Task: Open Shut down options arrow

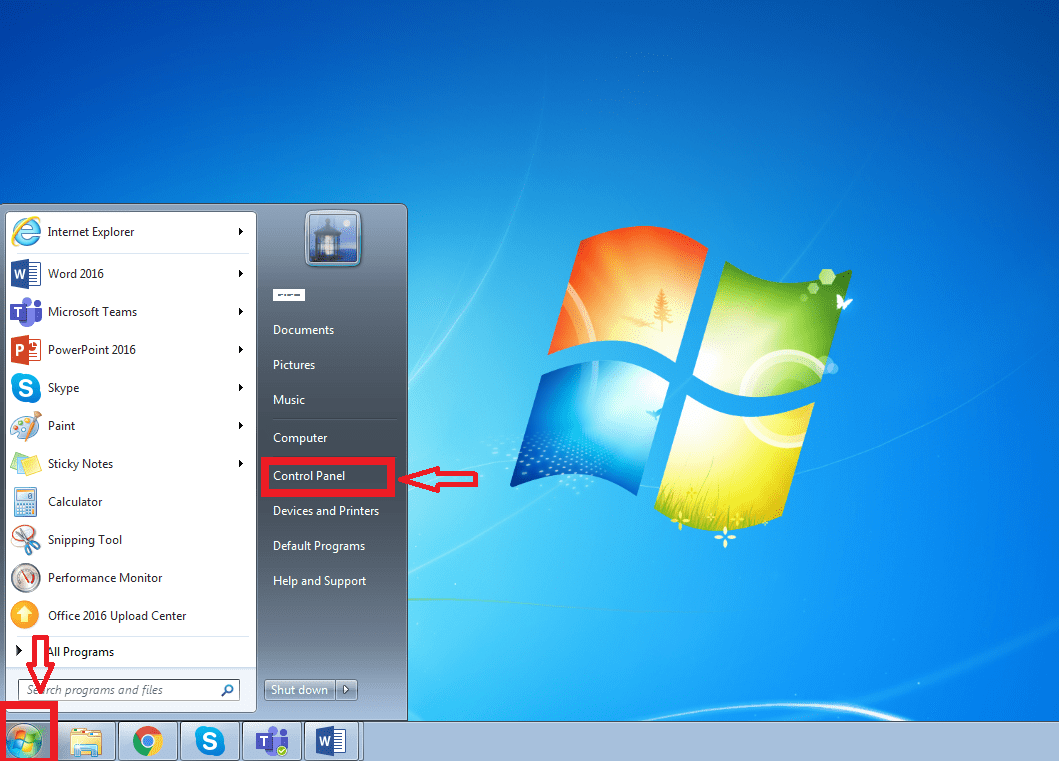Action: click(x=346, y=690)
